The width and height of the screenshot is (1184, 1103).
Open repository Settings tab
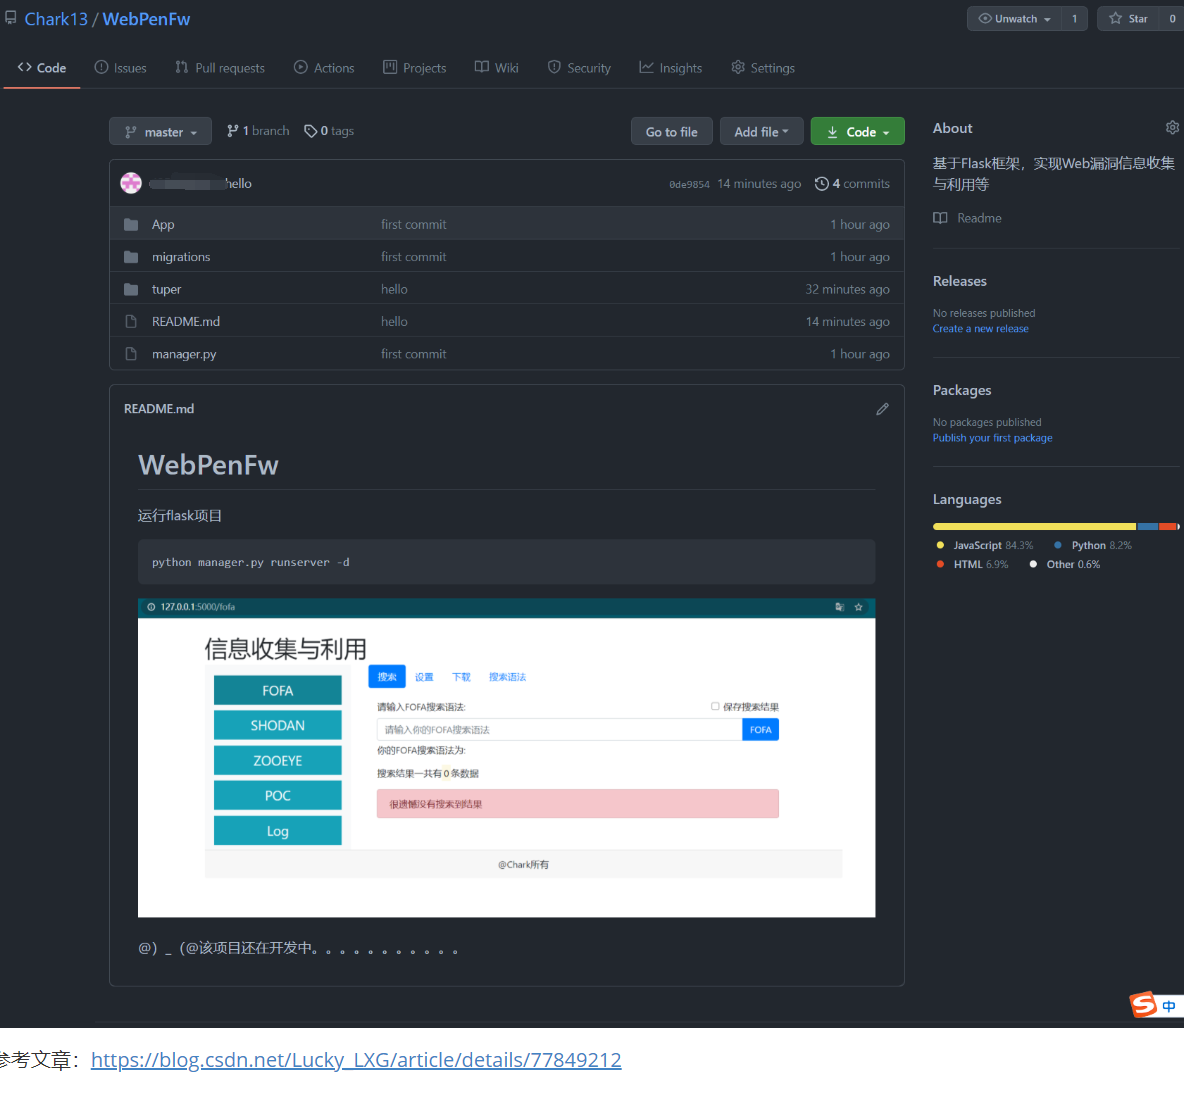(763, 68)
